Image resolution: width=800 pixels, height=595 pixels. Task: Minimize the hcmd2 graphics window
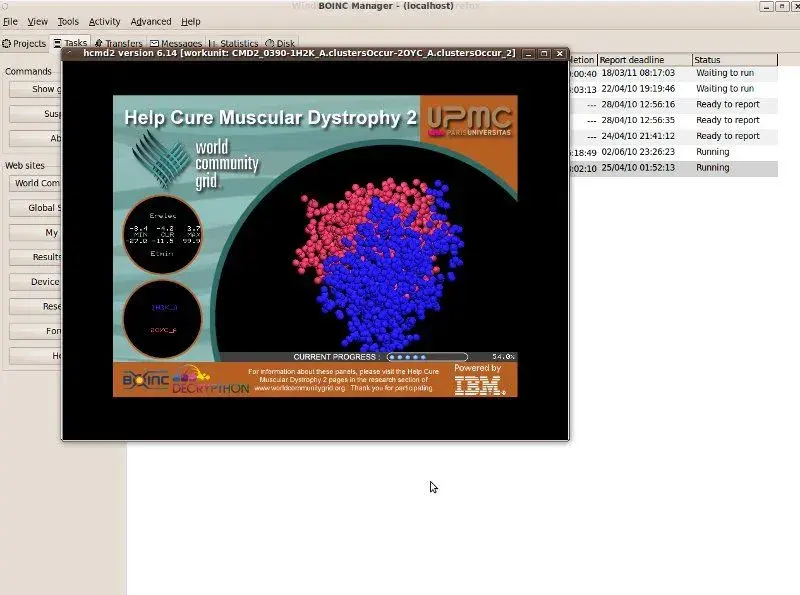529,54
